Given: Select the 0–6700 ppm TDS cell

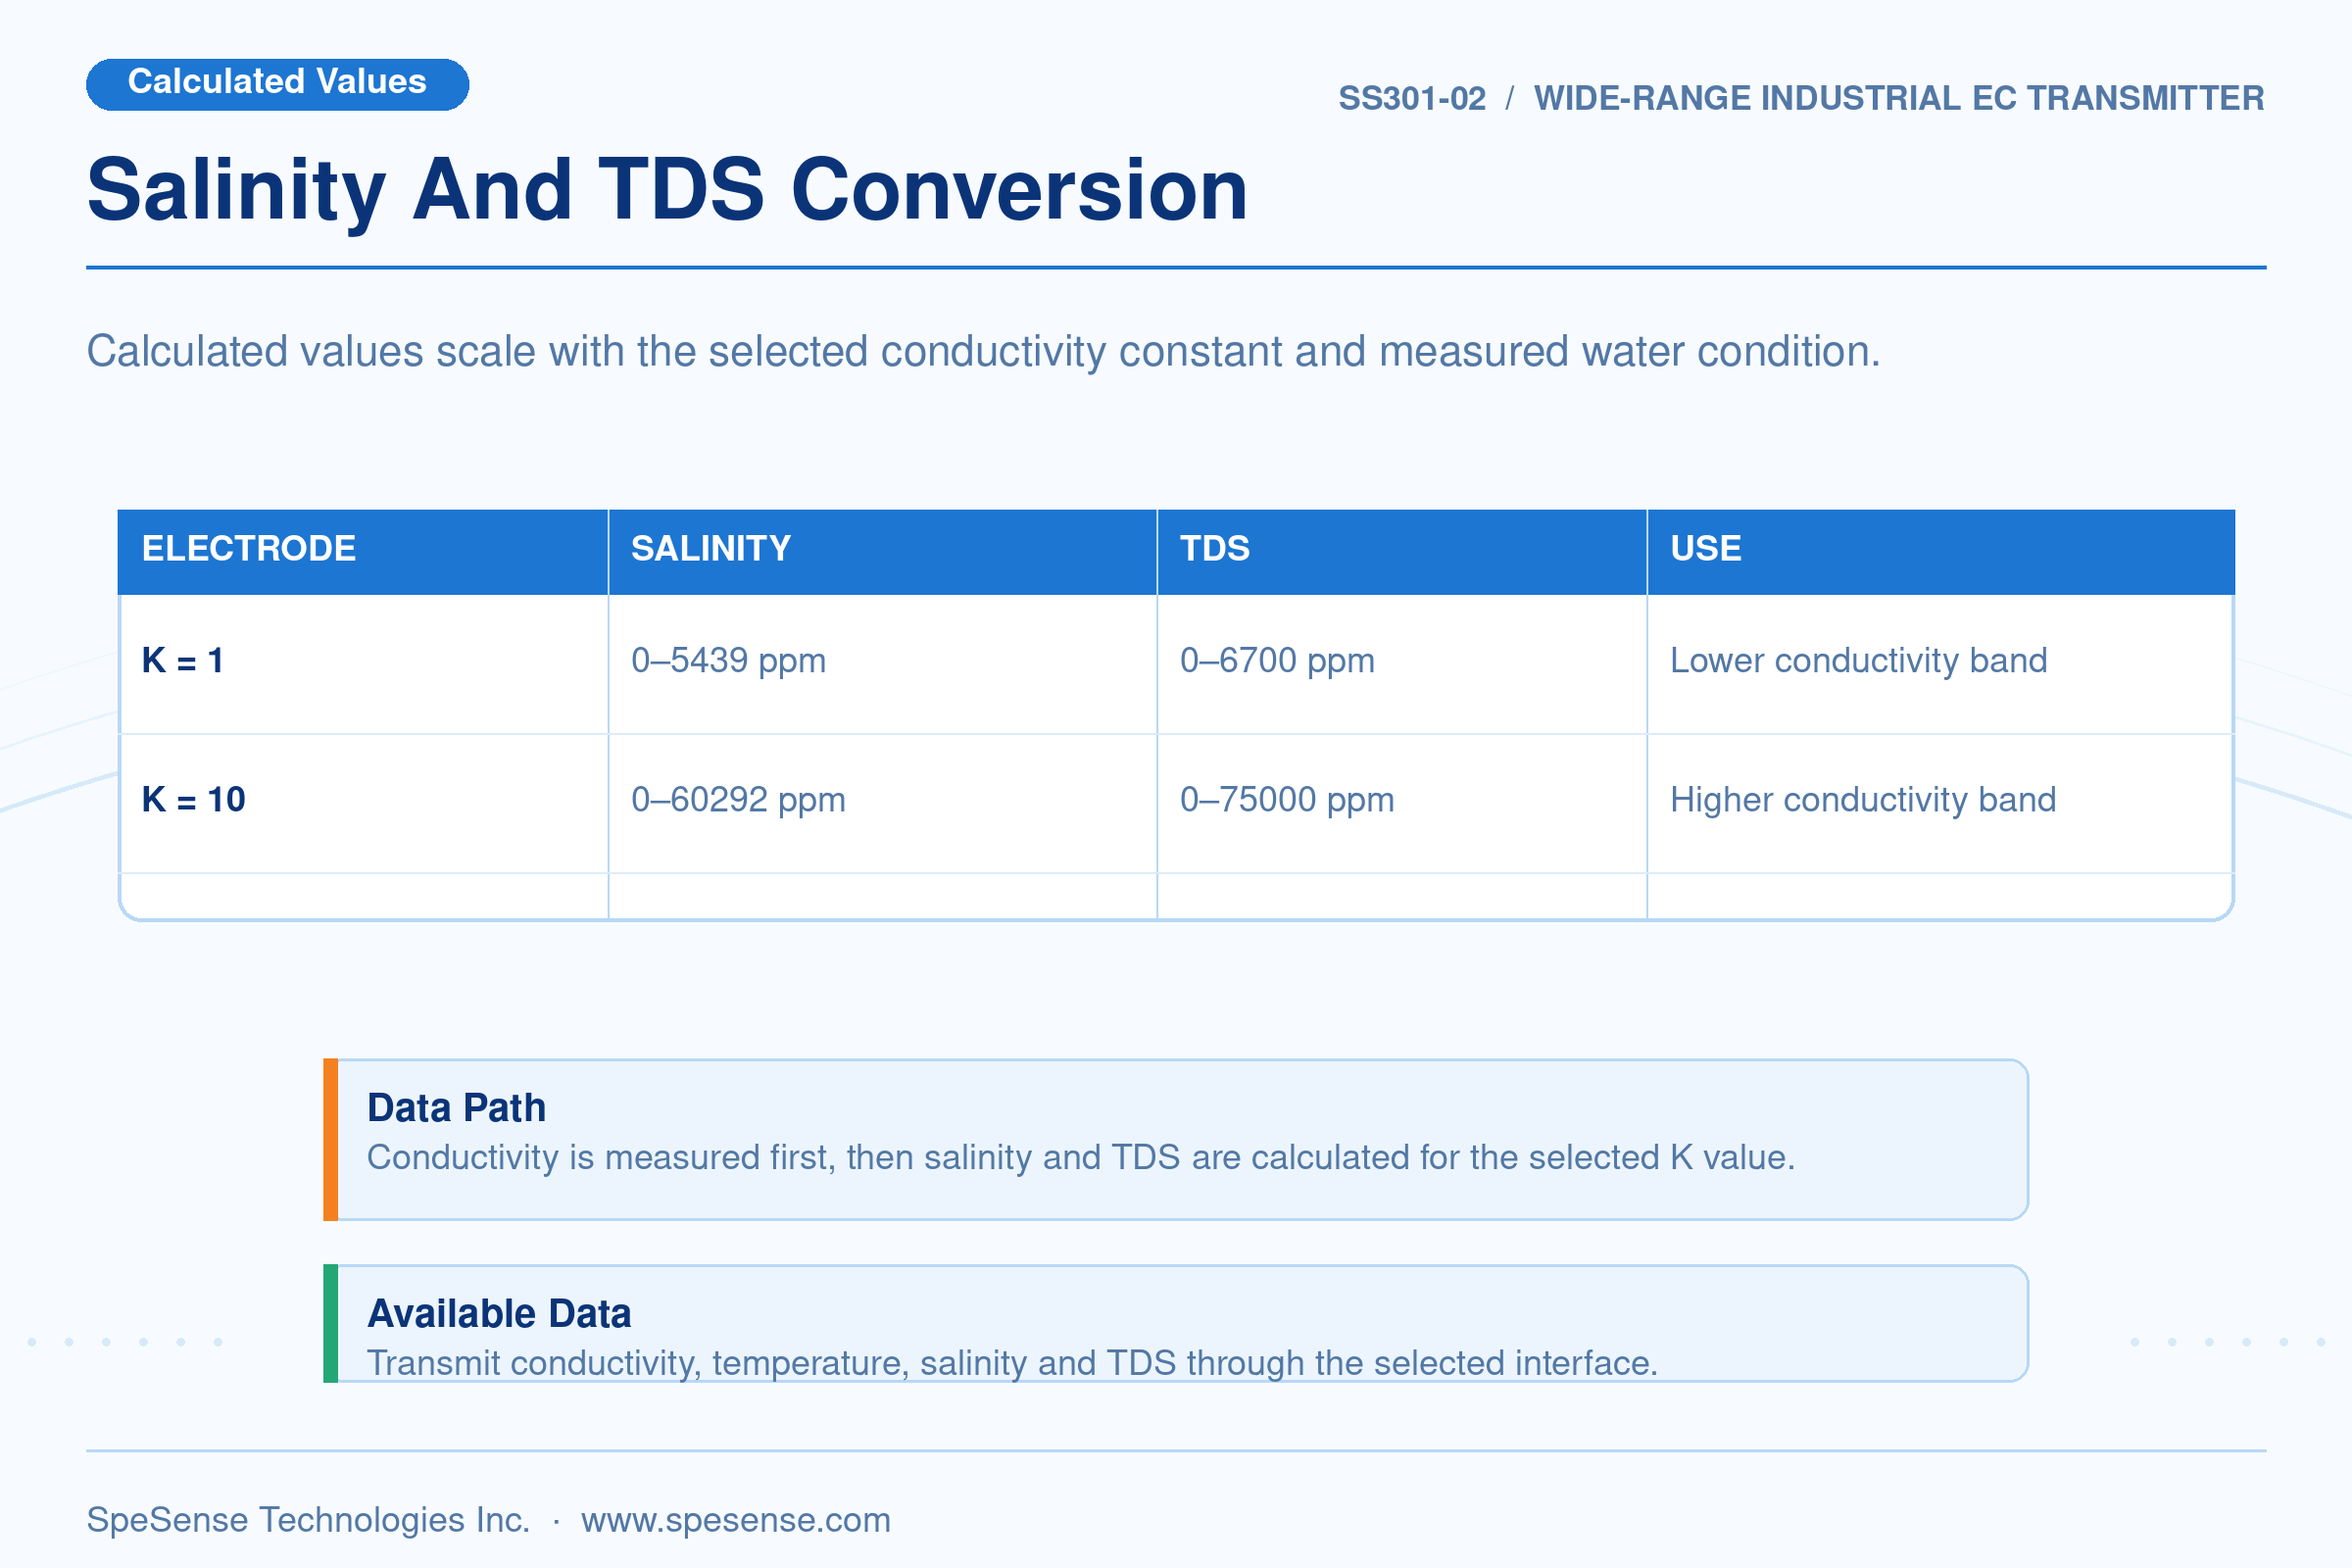Looking at the screenshot, I should 1277,661.
